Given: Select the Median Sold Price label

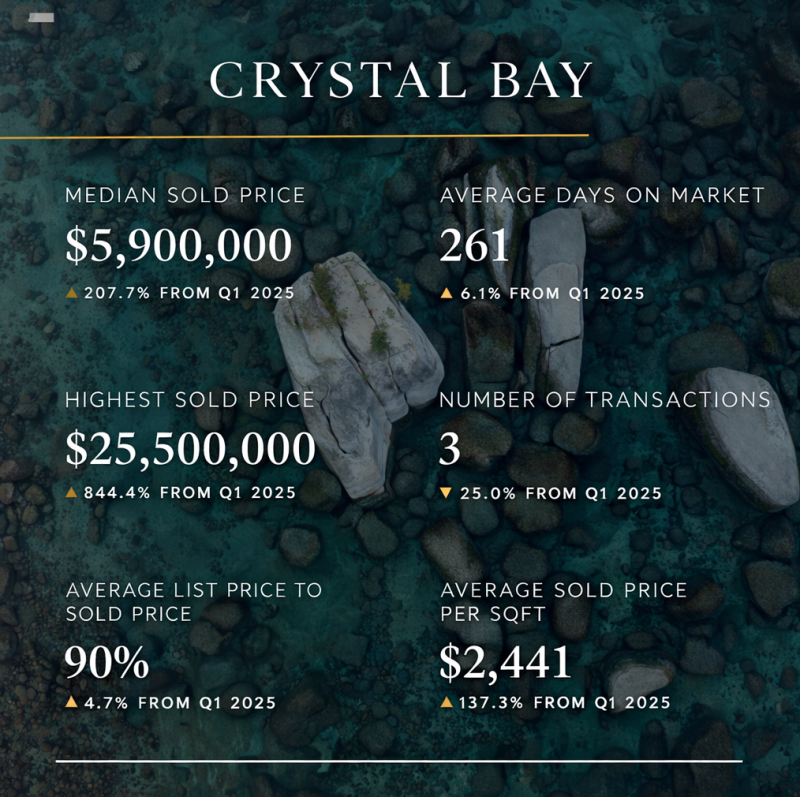Looking at the screenshot, I should 185,196.
